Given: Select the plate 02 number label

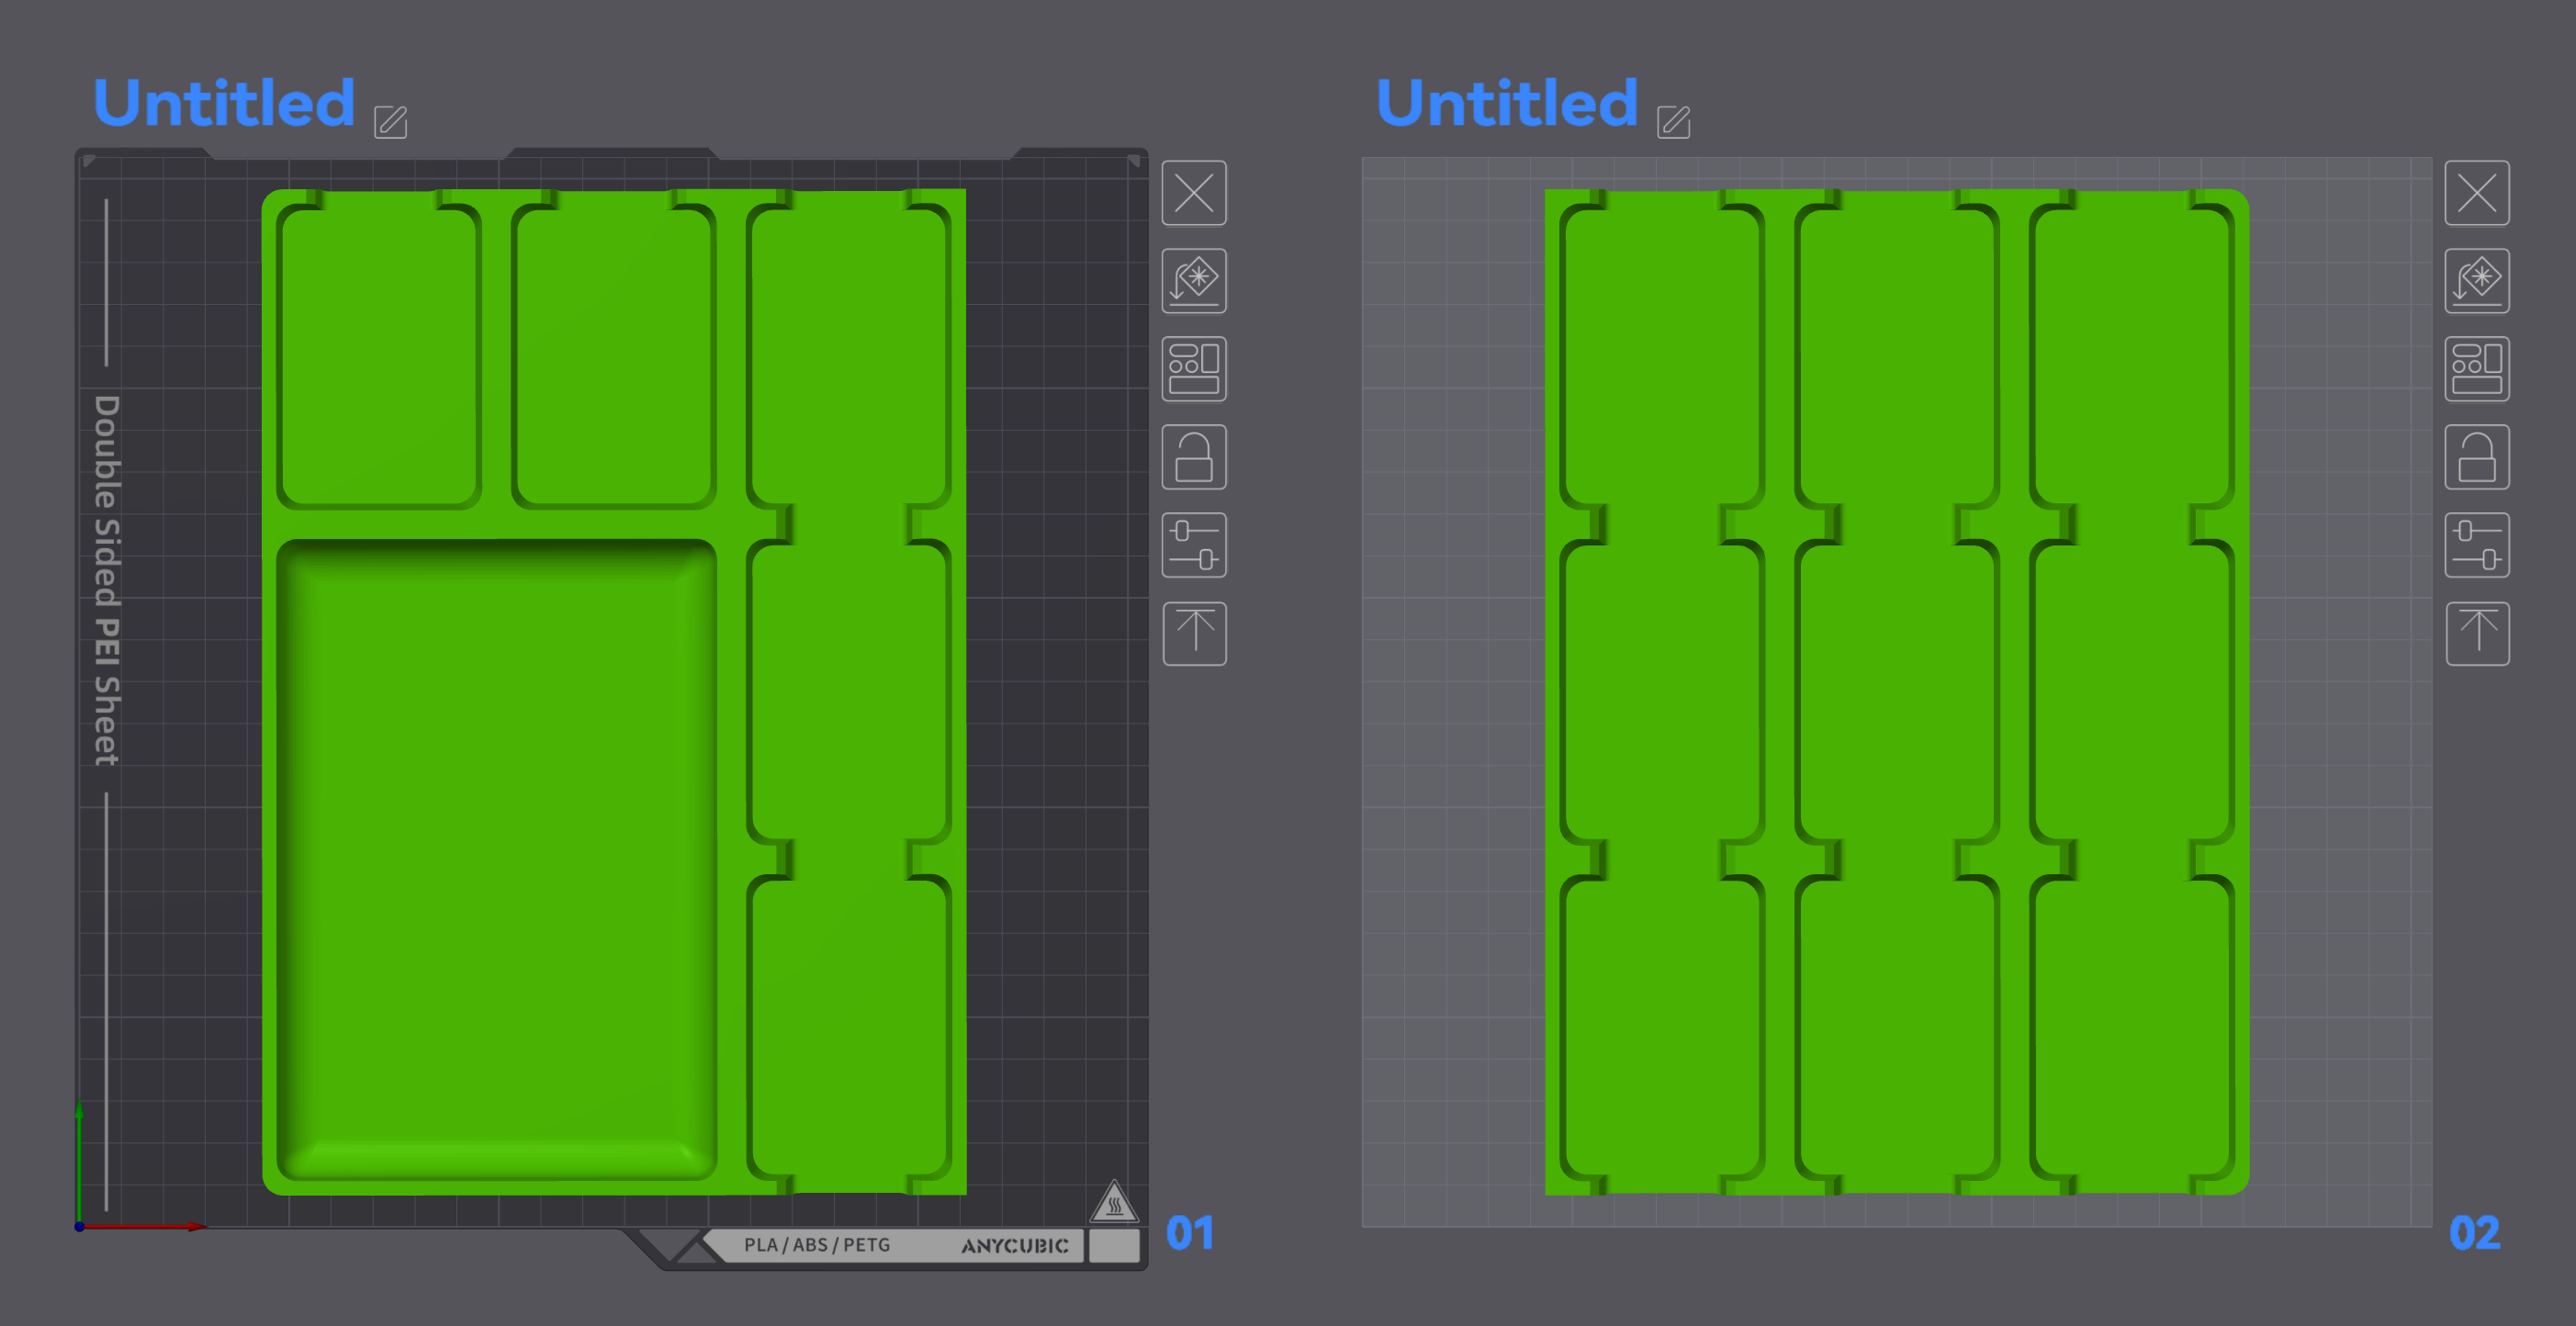Looking at the screenshot, I should (2474, 1233).
